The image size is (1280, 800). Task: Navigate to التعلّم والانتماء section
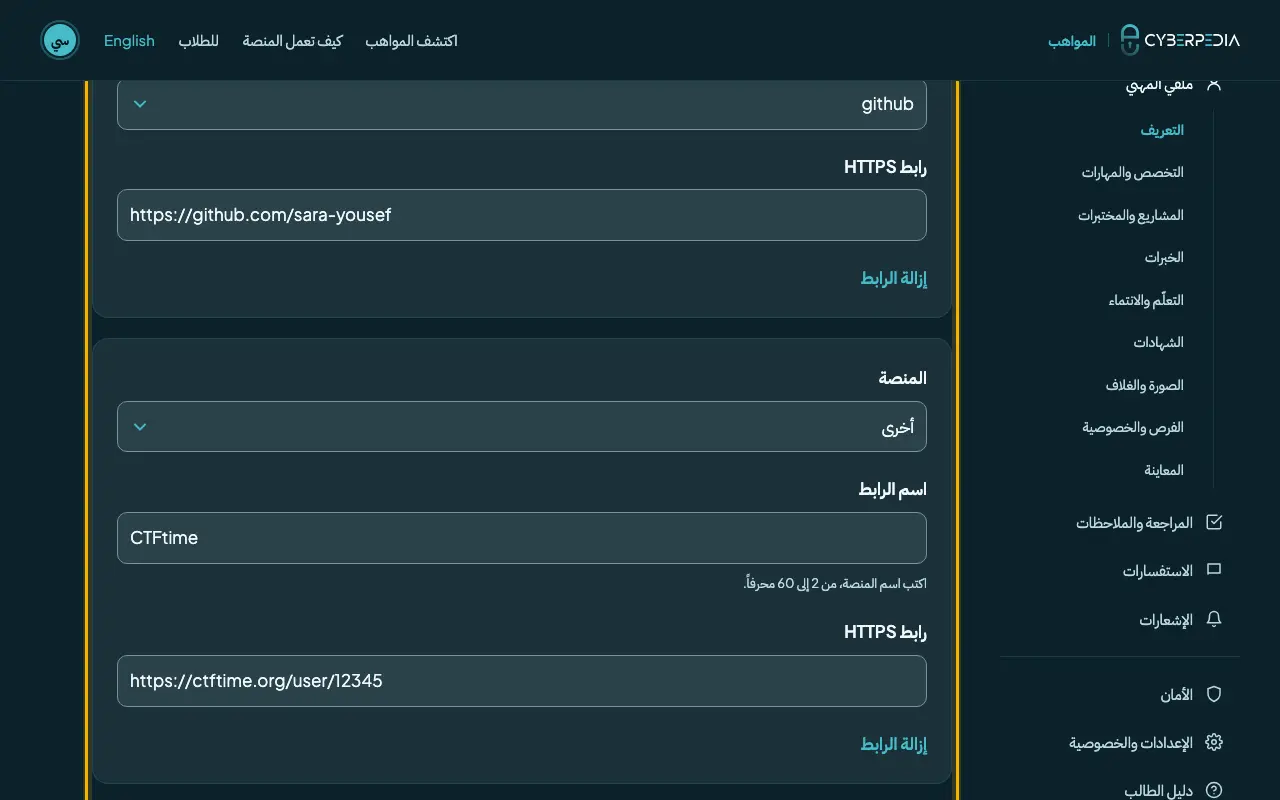(x=1146, y=300)
